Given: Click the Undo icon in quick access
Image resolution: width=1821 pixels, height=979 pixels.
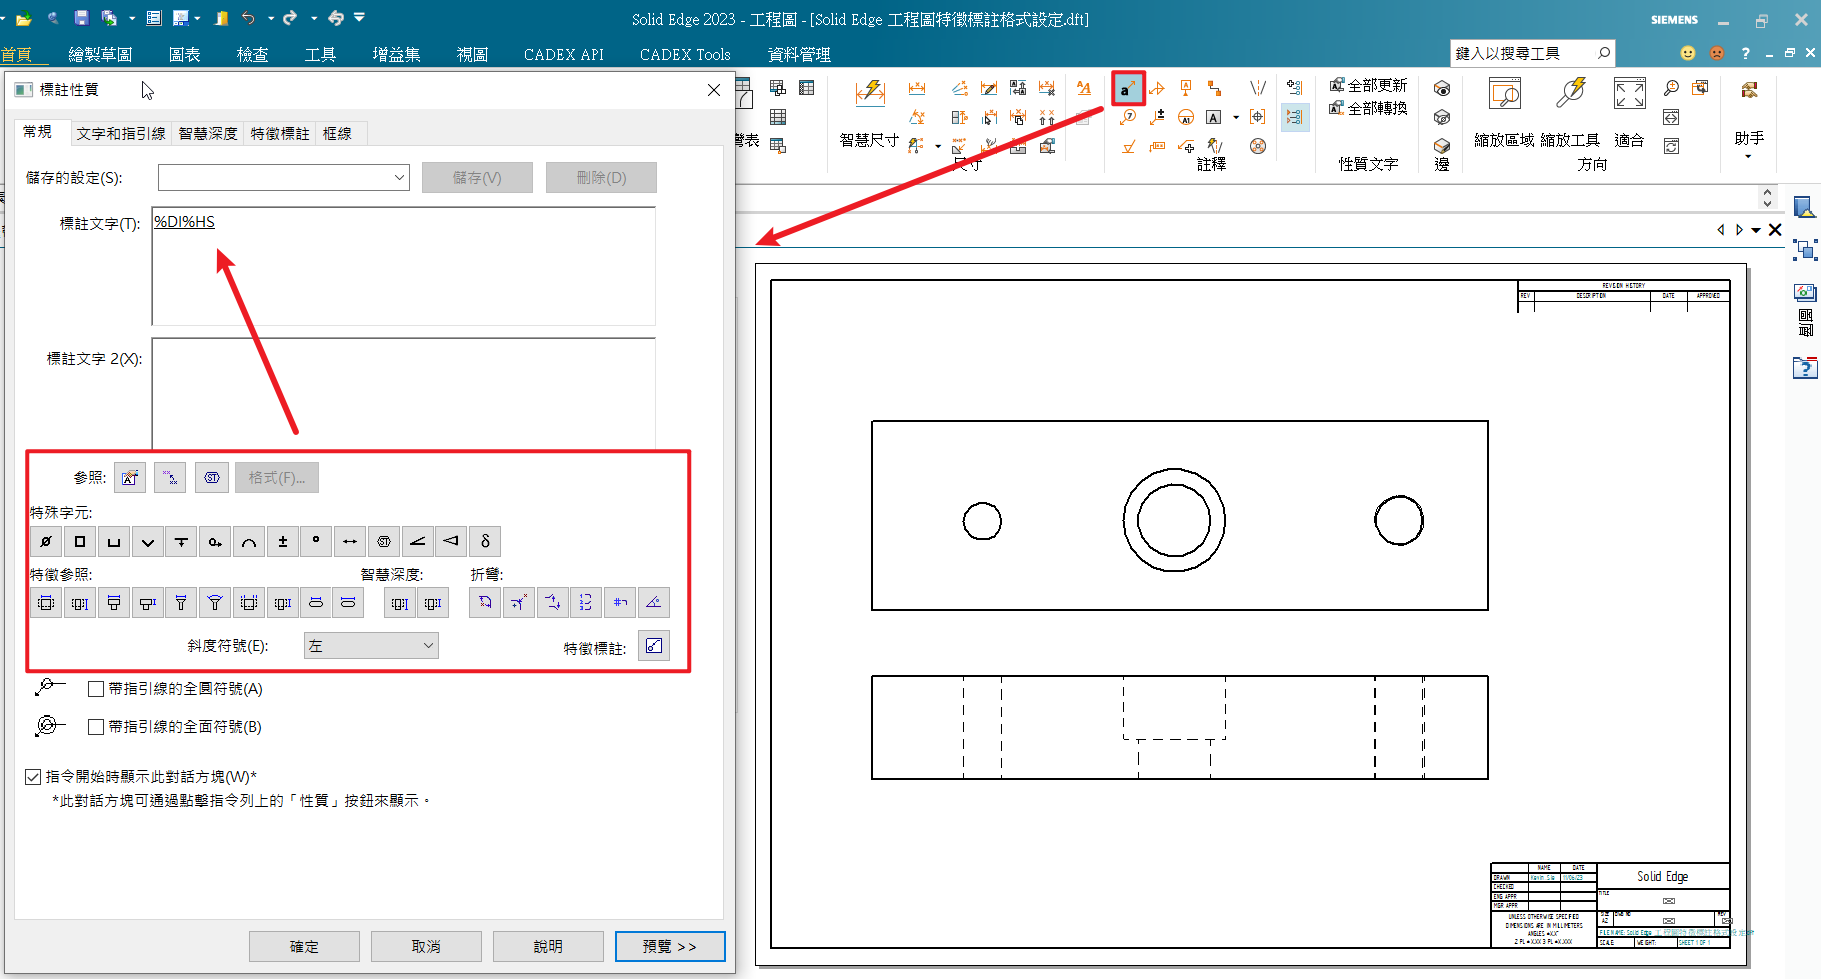Looking at the screenshot, I should point(248,18).
